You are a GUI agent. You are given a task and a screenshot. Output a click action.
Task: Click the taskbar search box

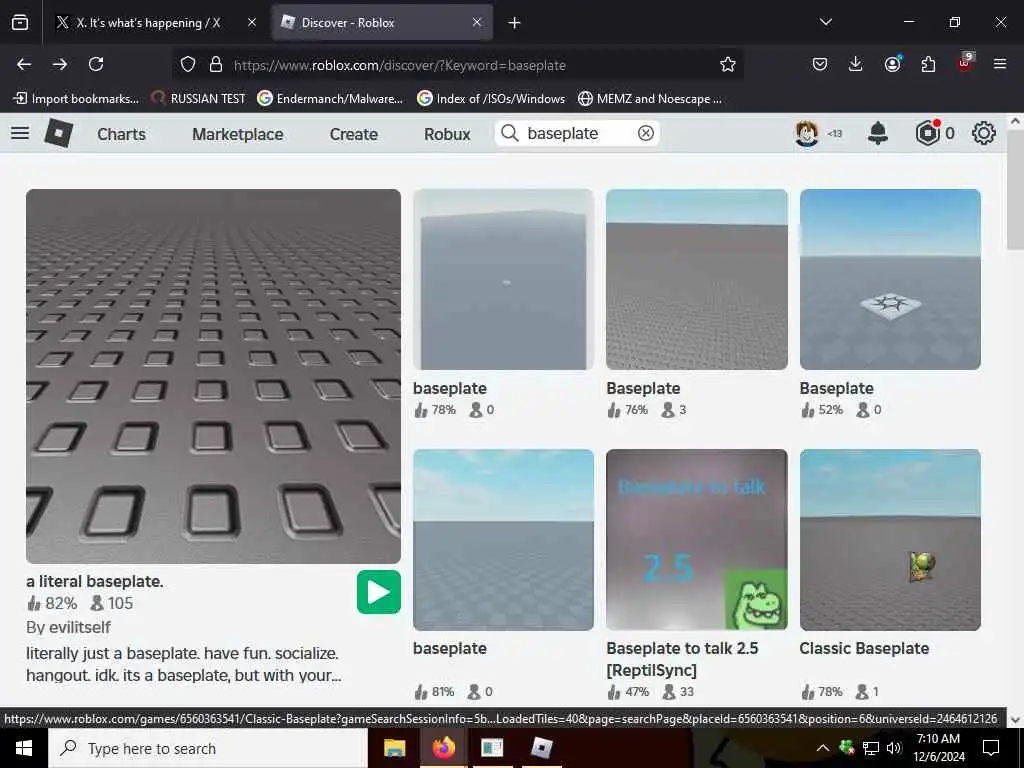pyautogui.click(x=208, y=748)
